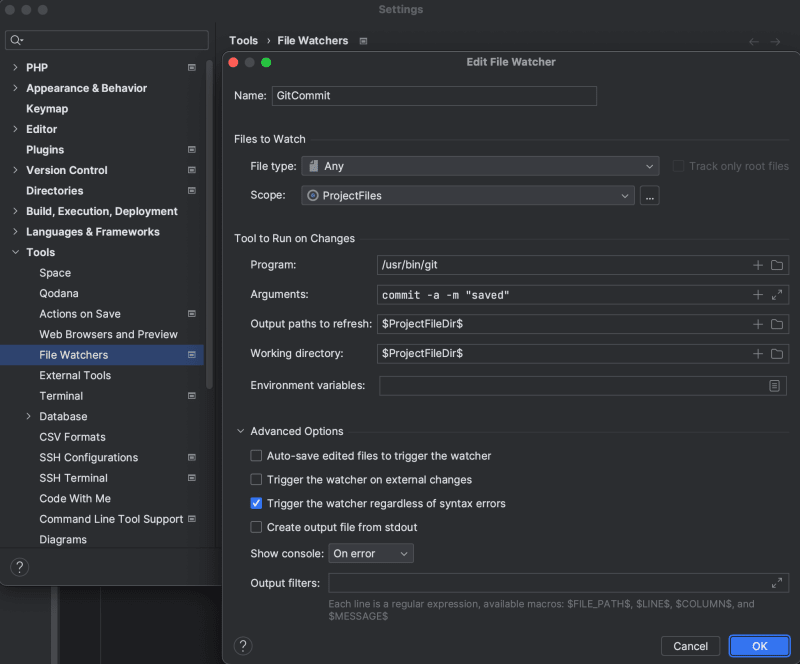Open help in Settings window

point(19,567)
